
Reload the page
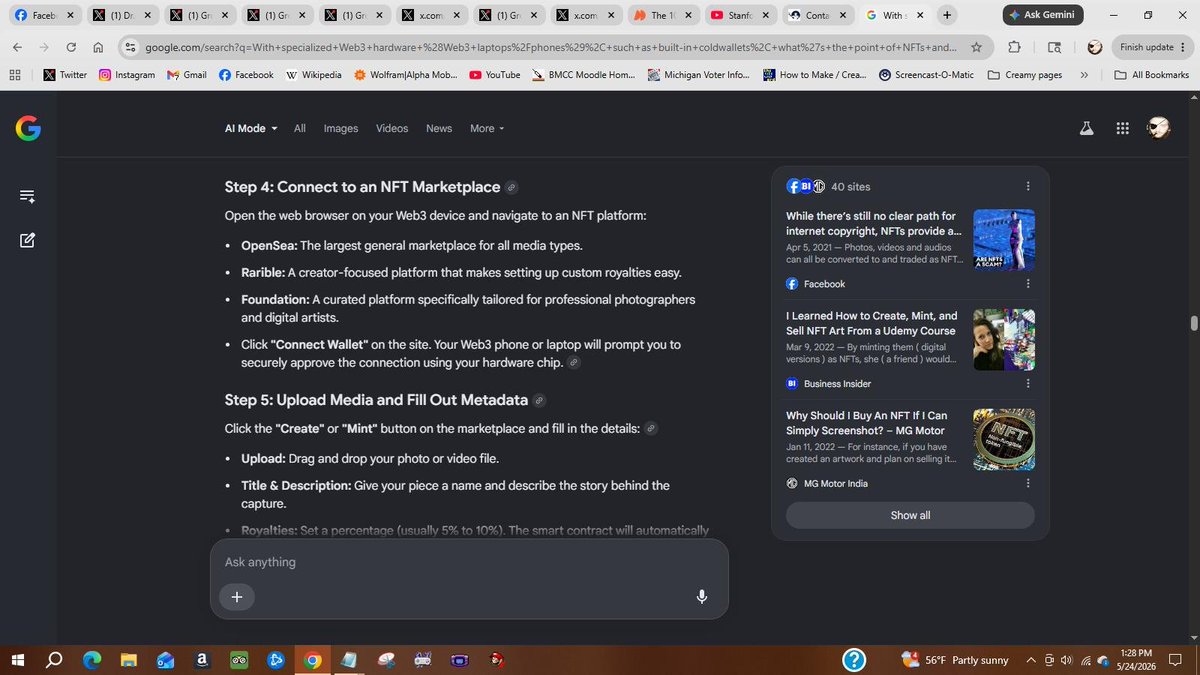[x=71, y=47]
